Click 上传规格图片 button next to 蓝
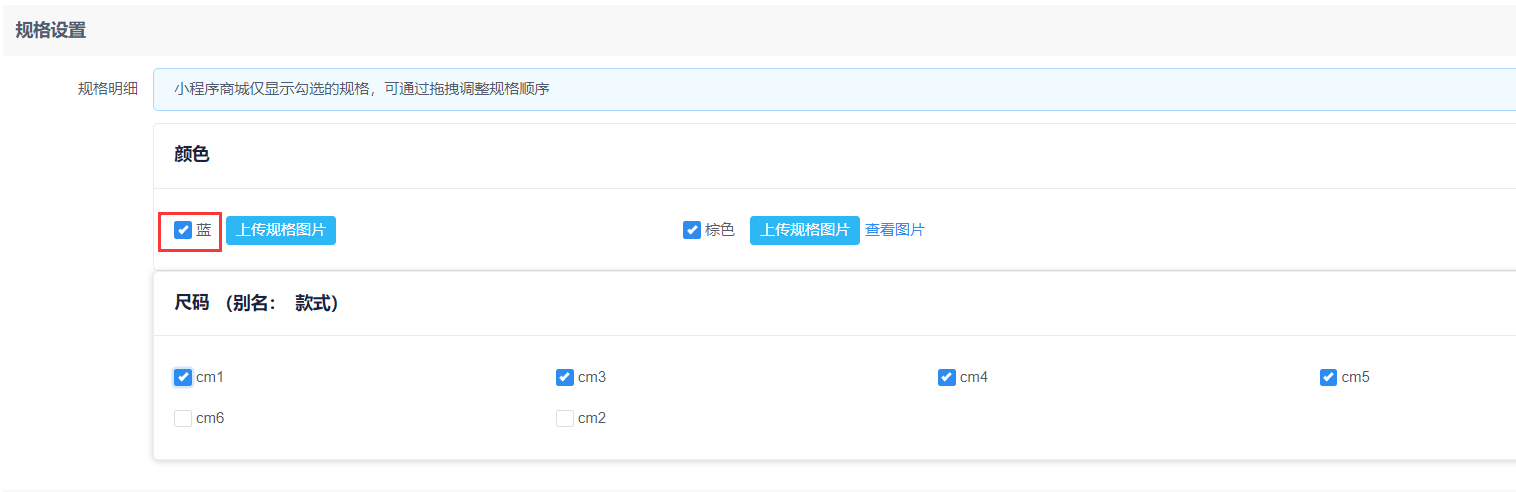Screen dimensions: 1516x492 coord(281,230)
